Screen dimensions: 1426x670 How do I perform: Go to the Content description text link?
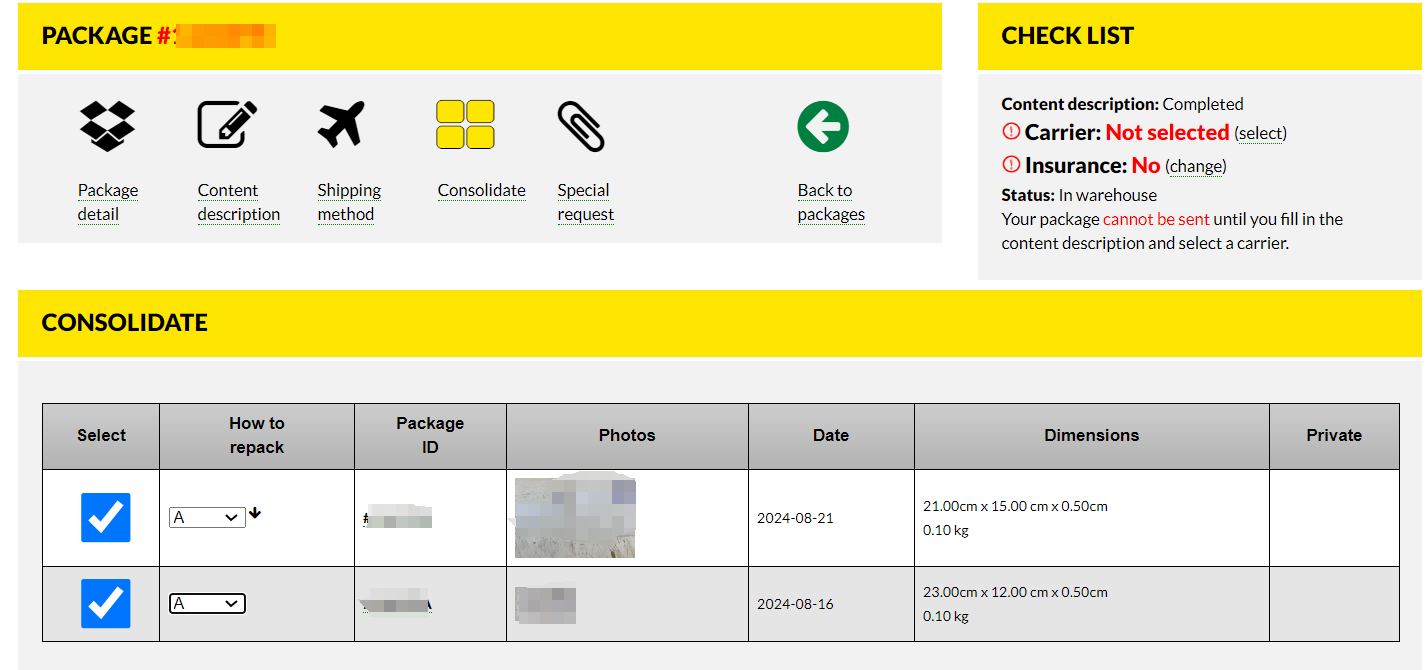click(239, 202)
